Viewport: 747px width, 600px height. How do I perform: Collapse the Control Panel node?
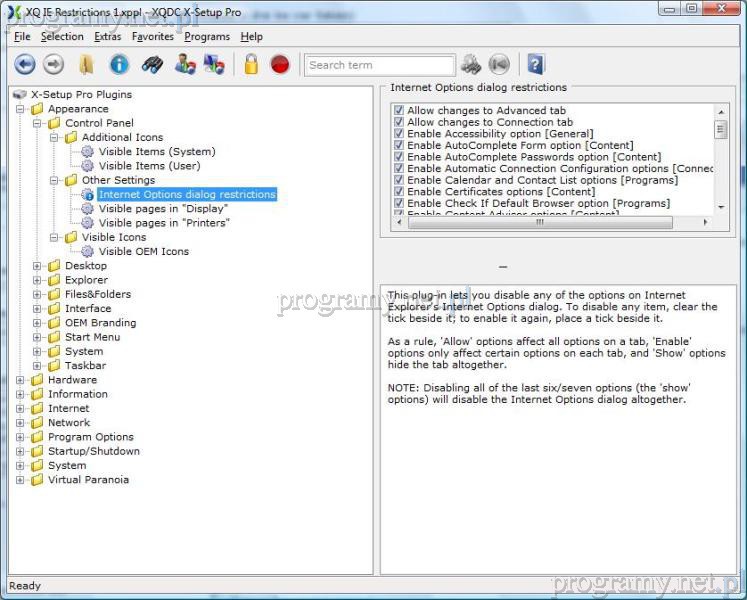[x=38, y=123]
